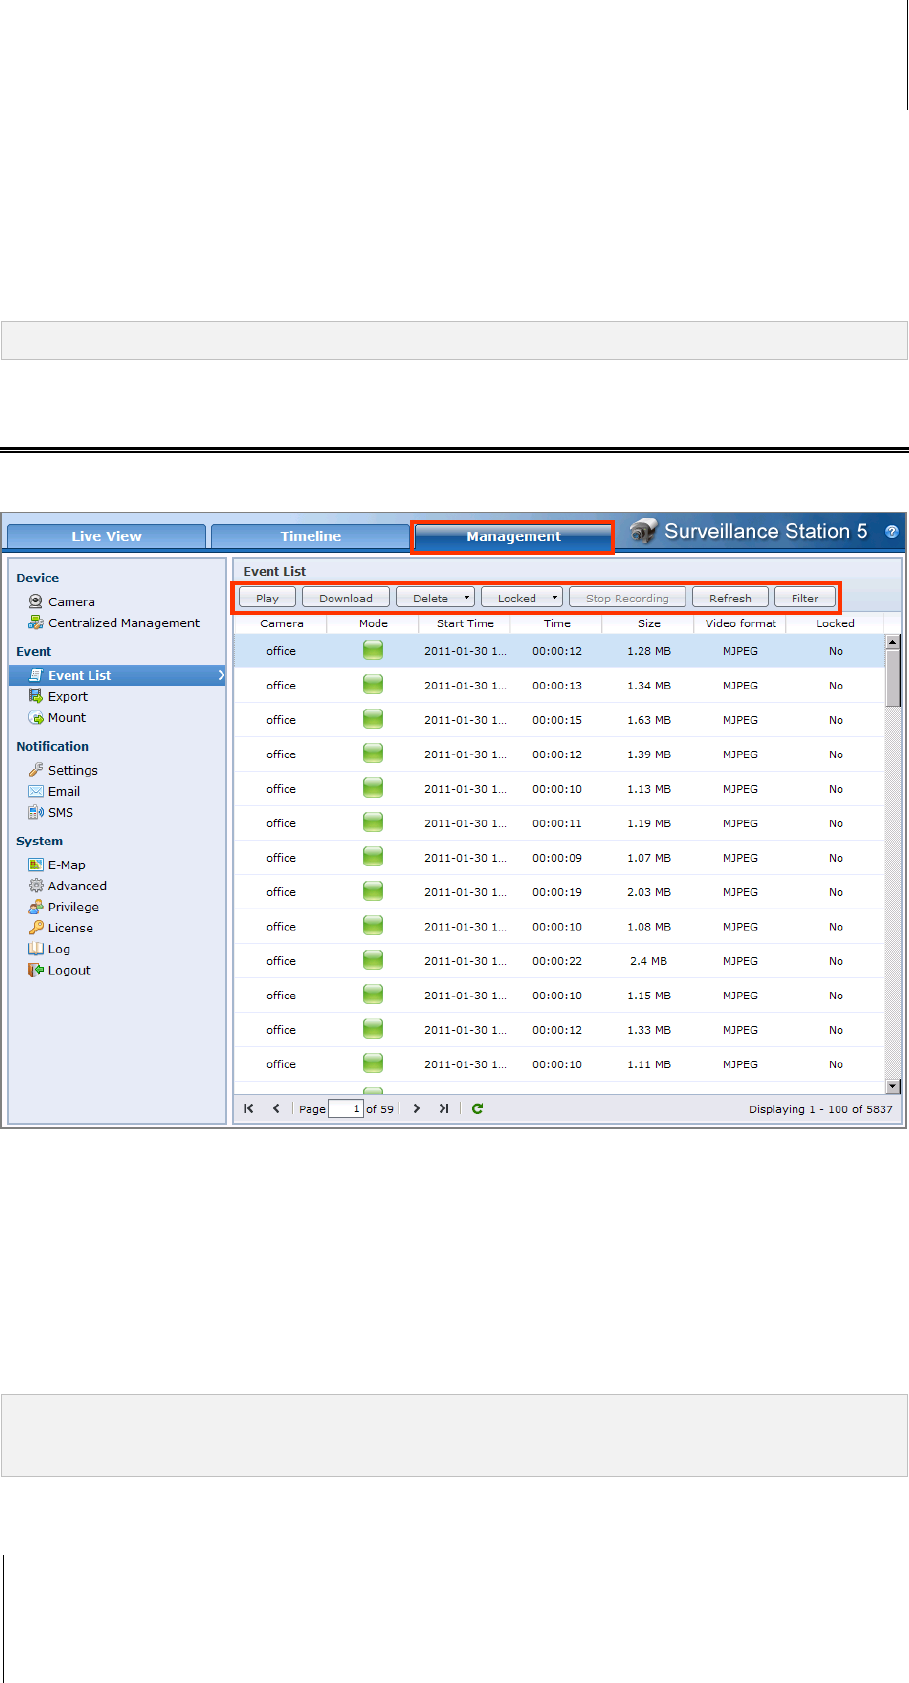The height and width of the screenshot is (1683, 909).
Task: Sort by Camera column header
Action: (281, 623)
